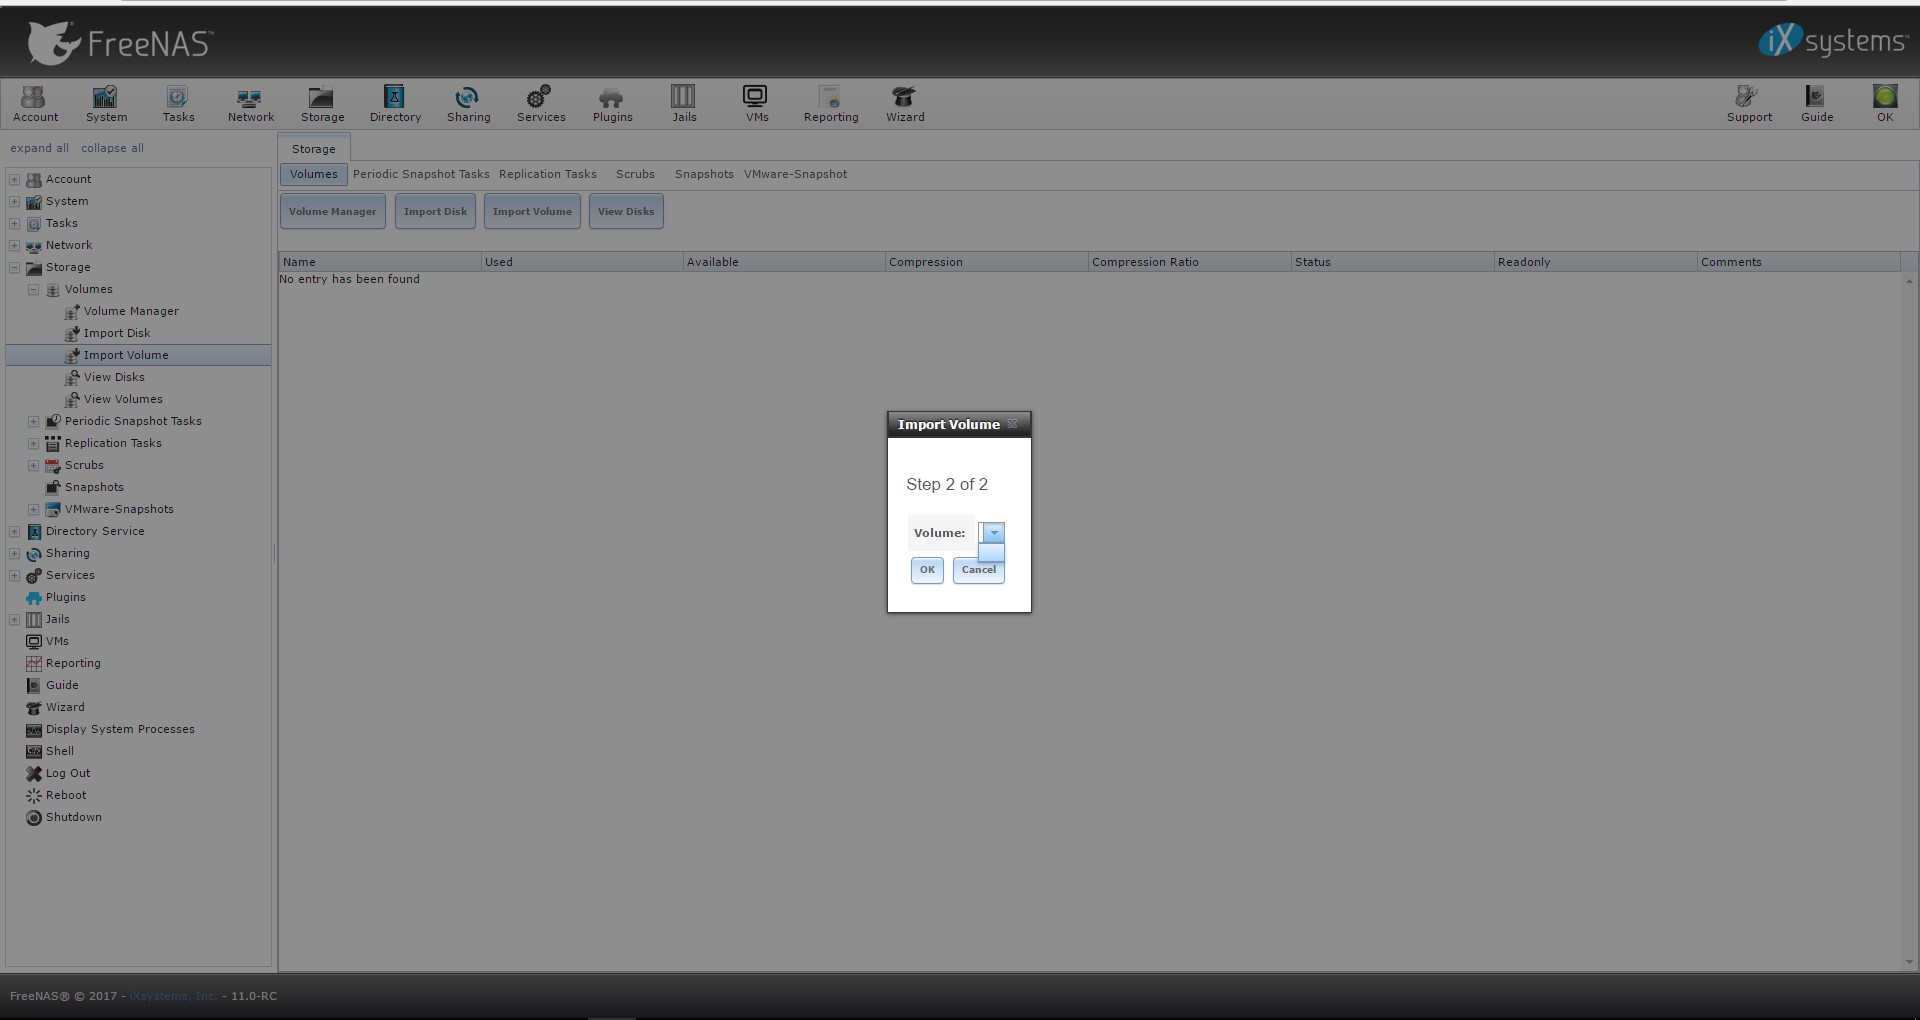
Task: Click the View Disks button
Action: point(626,211)
